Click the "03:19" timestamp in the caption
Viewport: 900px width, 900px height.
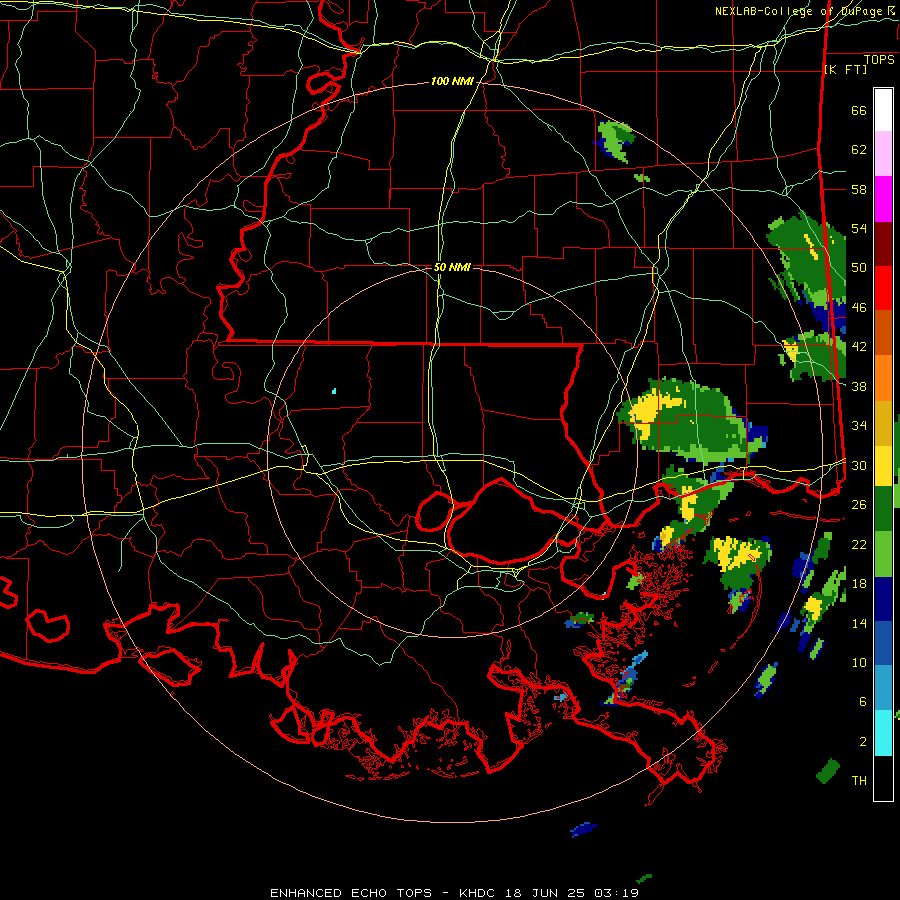pyautogui.click(x=616, y=893)
